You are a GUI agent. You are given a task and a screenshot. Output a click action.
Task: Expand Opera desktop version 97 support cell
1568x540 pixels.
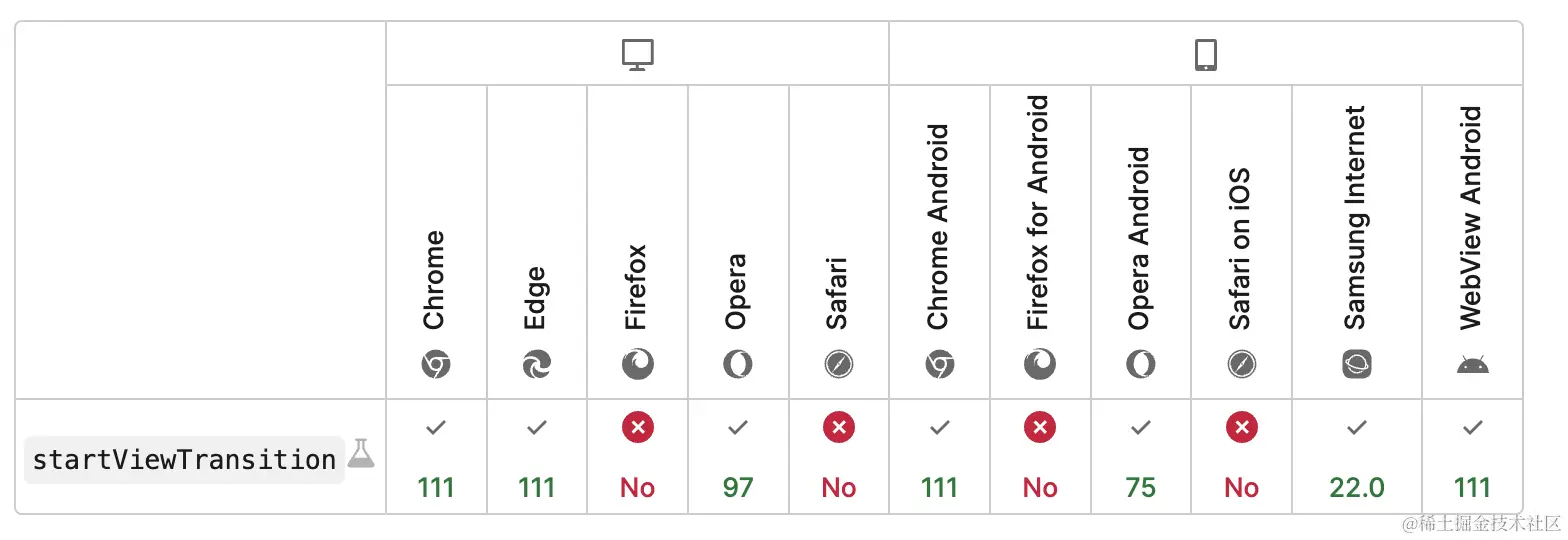coord(738,458)
